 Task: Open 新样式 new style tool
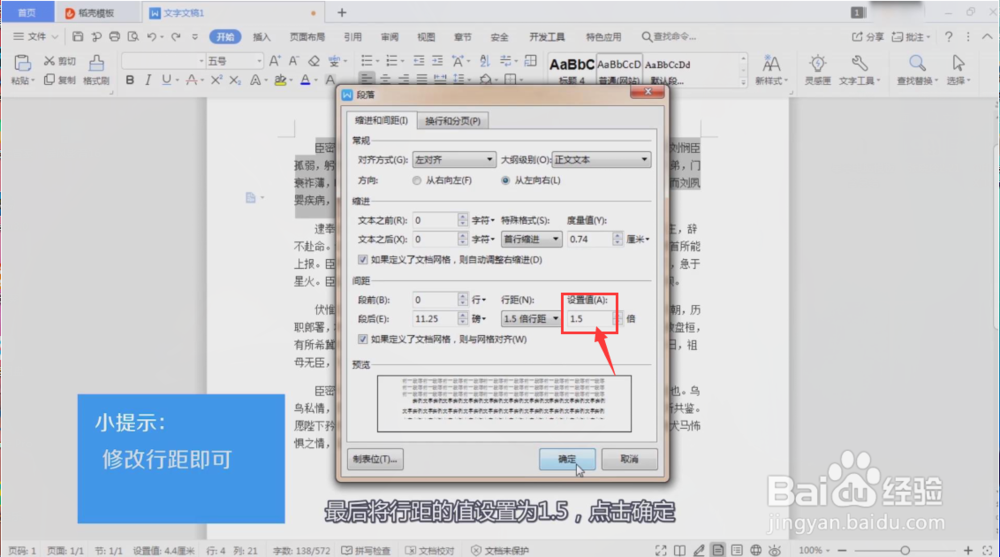click(x=771, y=70)
